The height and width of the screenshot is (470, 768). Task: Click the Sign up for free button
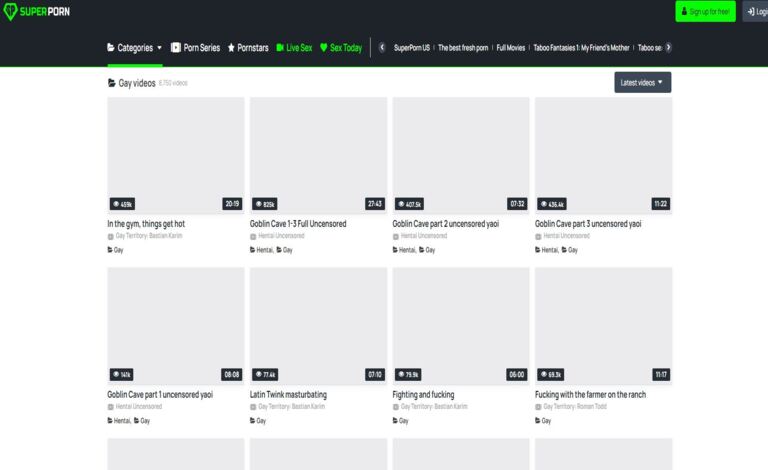[705, 12]
